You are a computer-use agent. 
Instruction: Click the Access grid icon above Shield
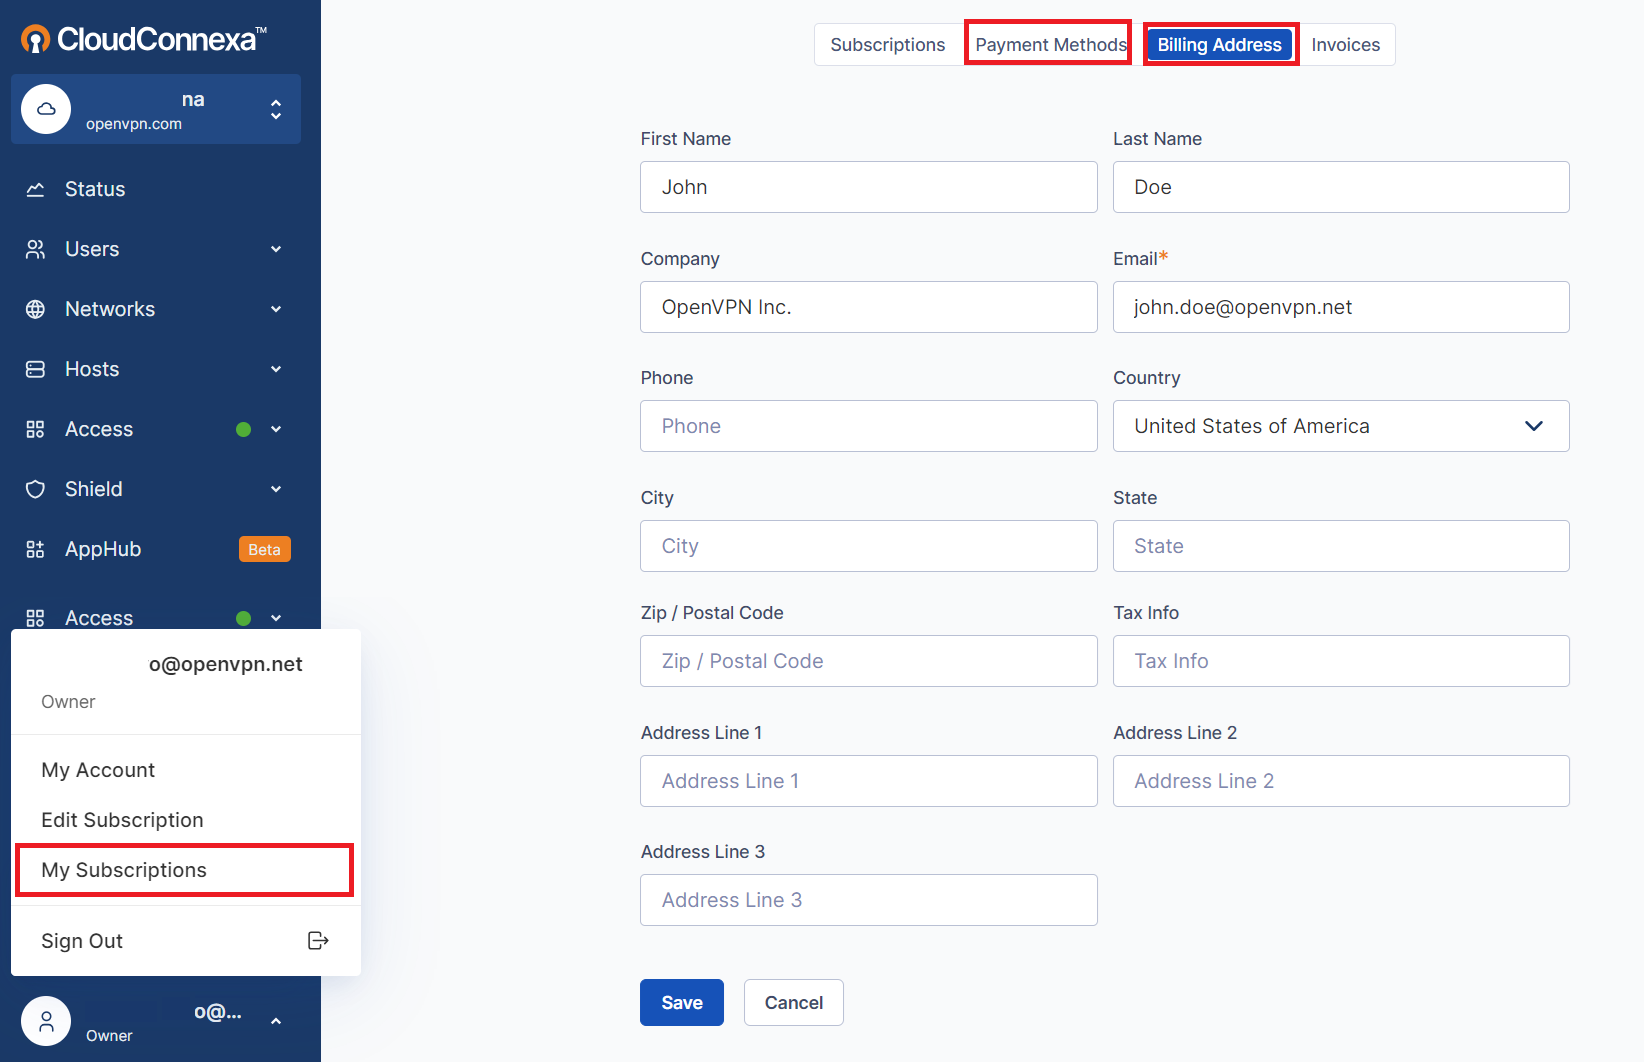point(35,429)
